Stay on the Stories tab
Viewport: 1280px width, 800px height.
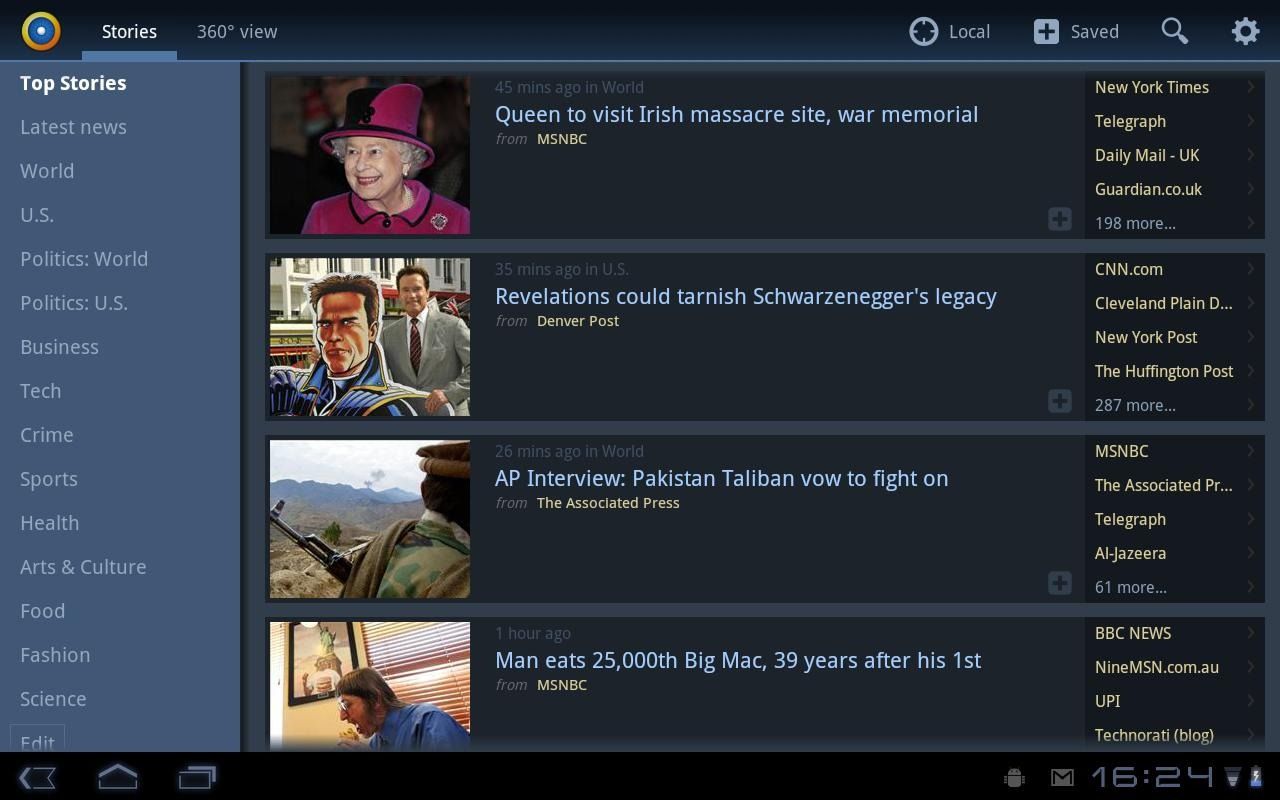click(x=129, y=31)
